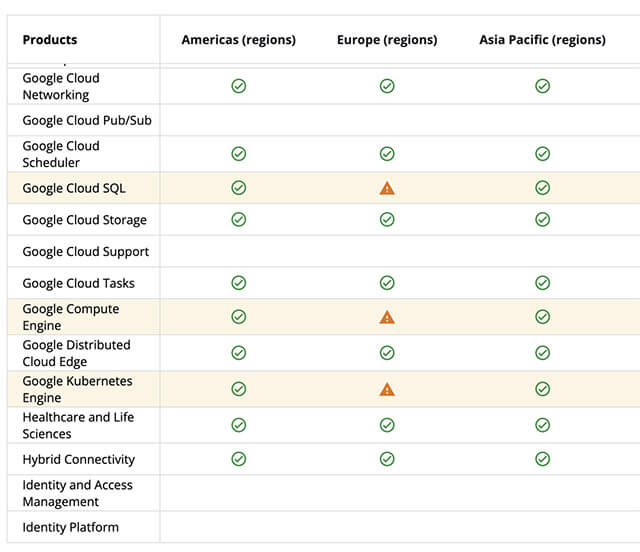Select the Hybrid Connectivity product name
This screenshot has height=552, width=640.
(78, 460)
